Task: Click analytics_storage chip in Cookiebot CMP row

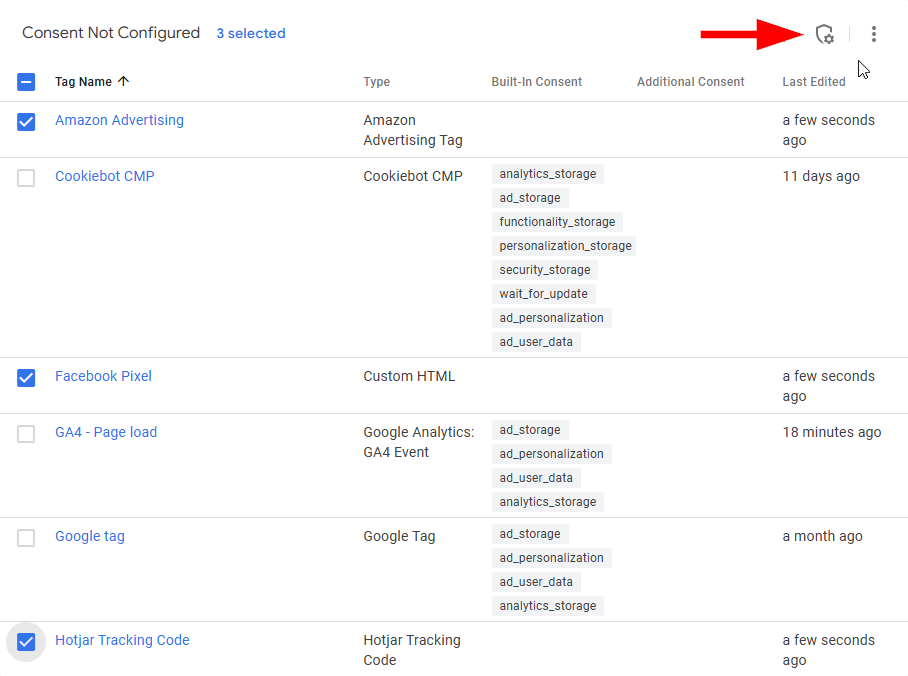Action: coord(548,174)
